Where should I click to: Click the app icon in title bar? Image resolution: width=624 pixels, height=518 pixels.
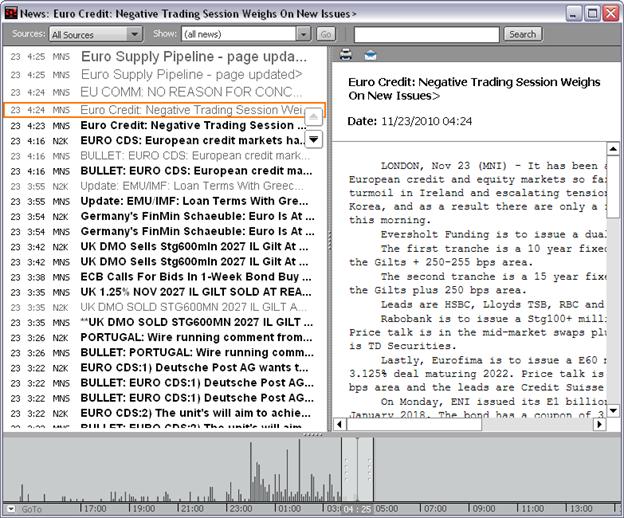click(12, 13)
